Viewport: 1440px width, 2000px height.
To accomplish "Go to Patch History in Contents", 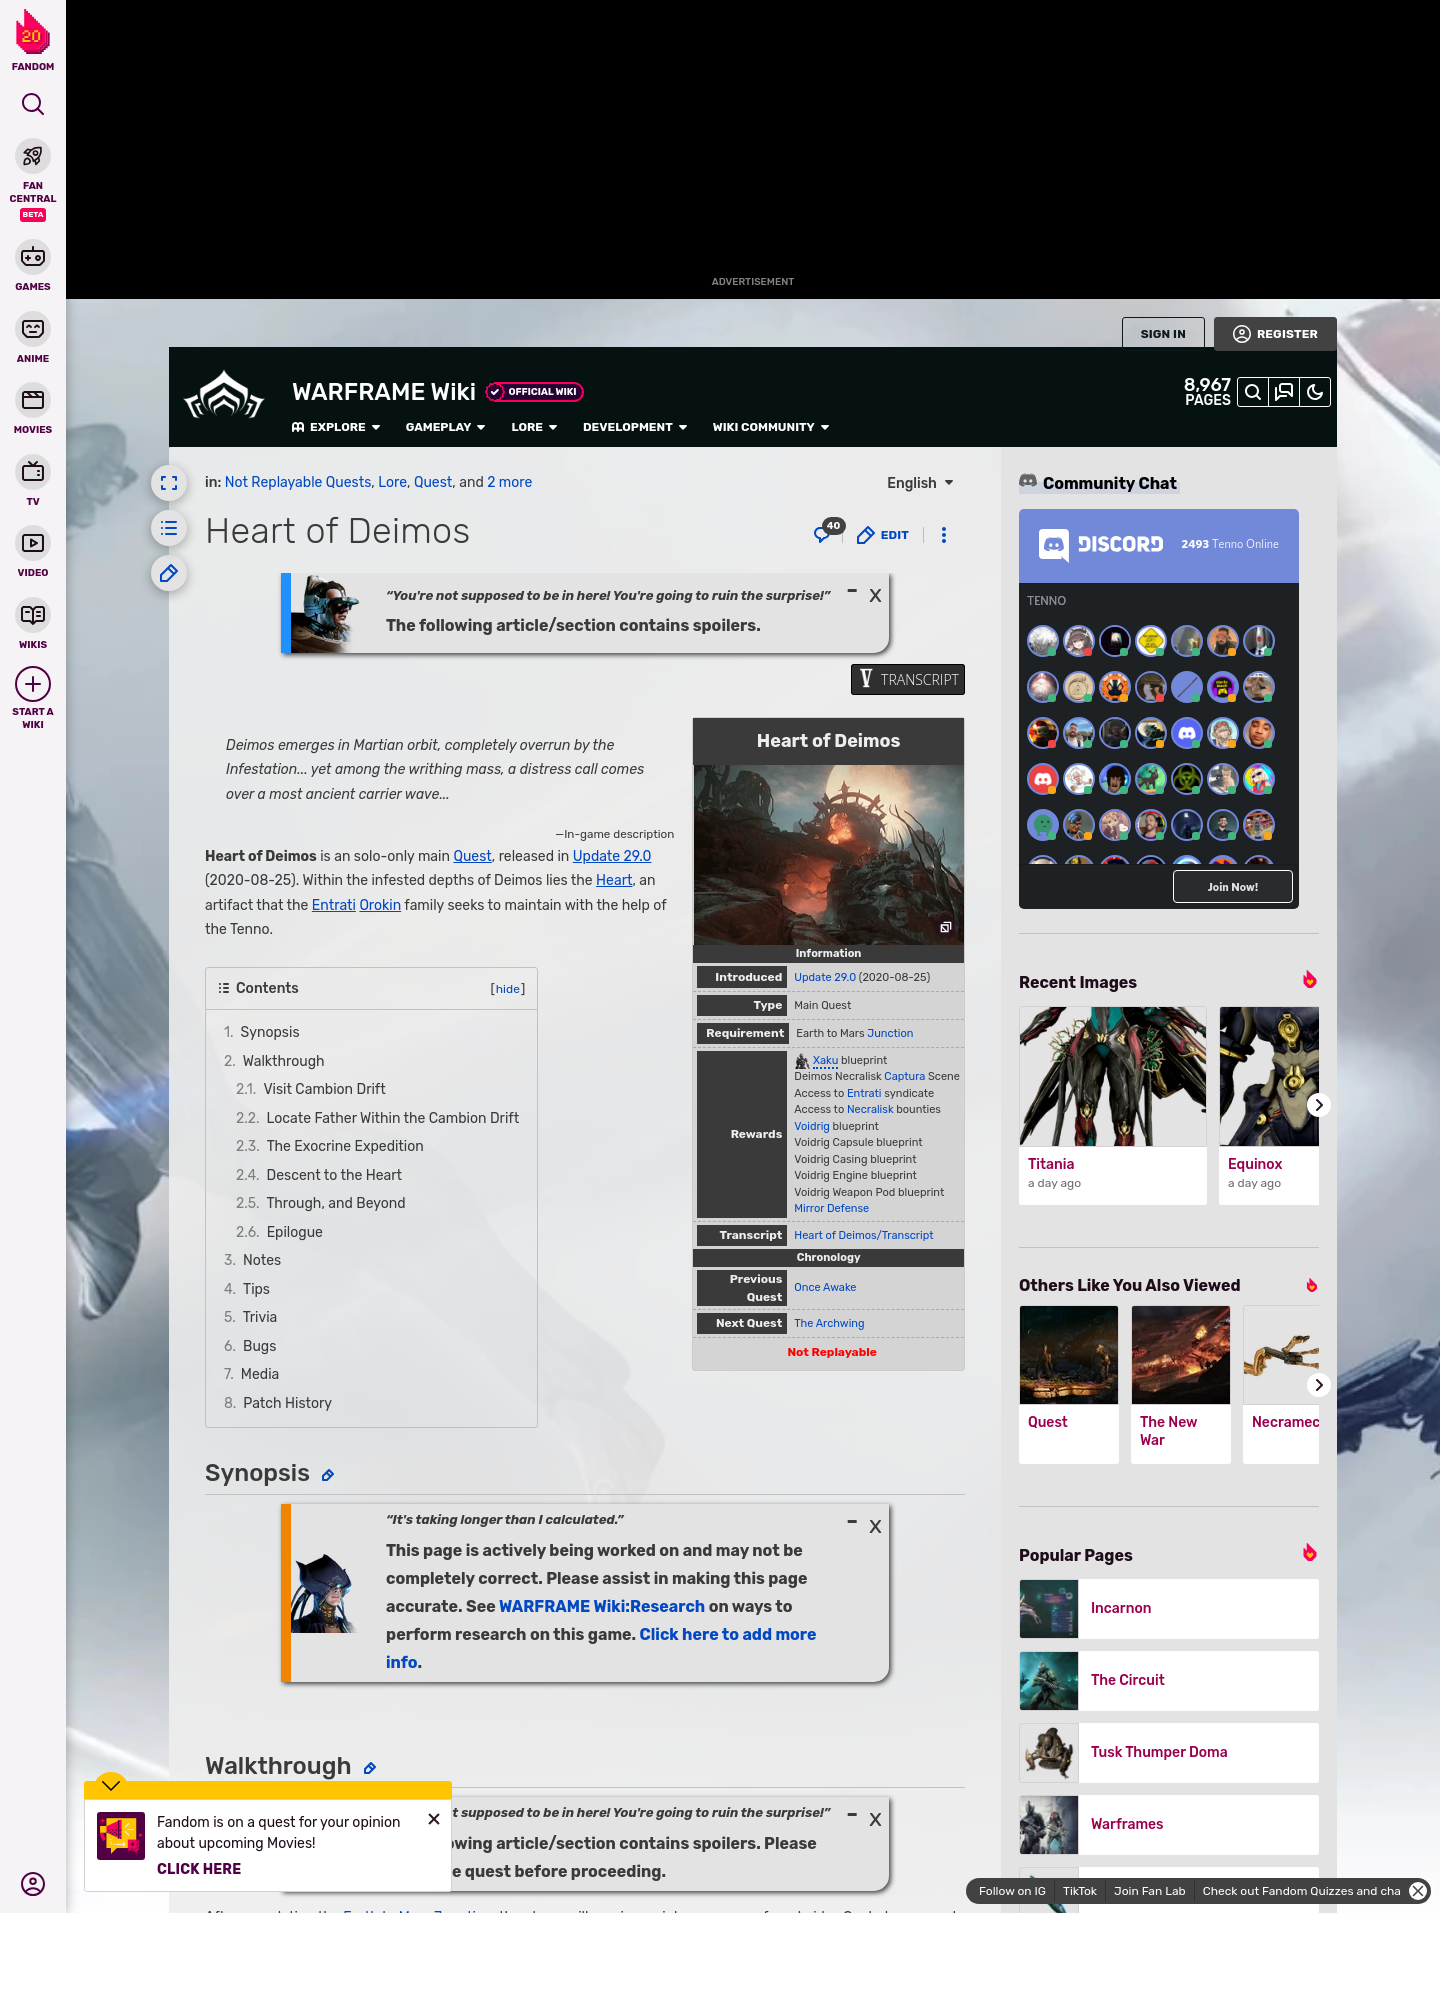I will coord(287,1403).
